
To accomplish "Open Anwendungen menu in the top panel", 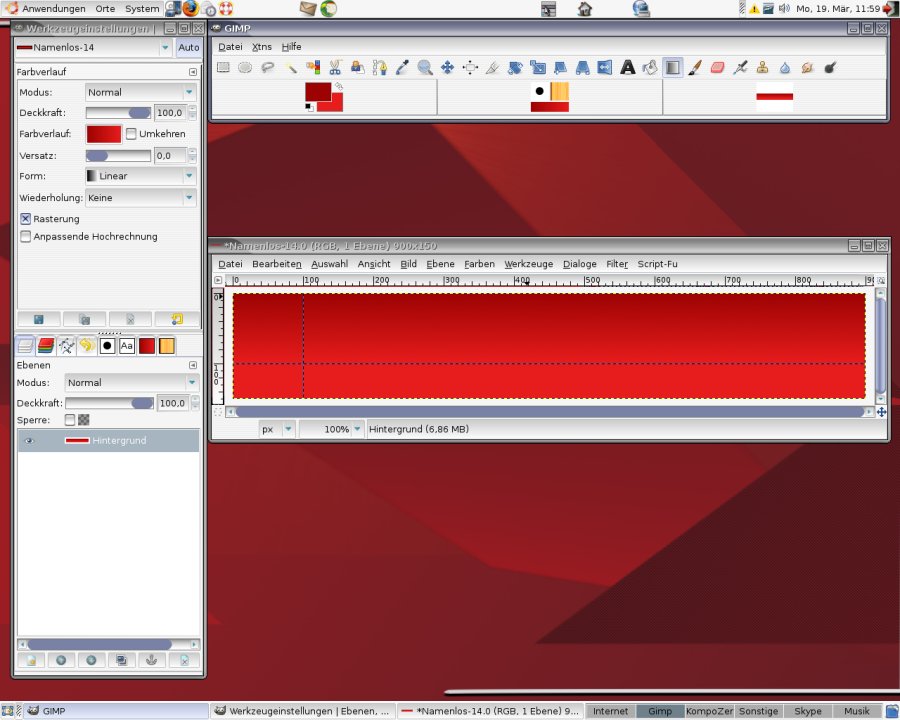I will pos(53,9).
